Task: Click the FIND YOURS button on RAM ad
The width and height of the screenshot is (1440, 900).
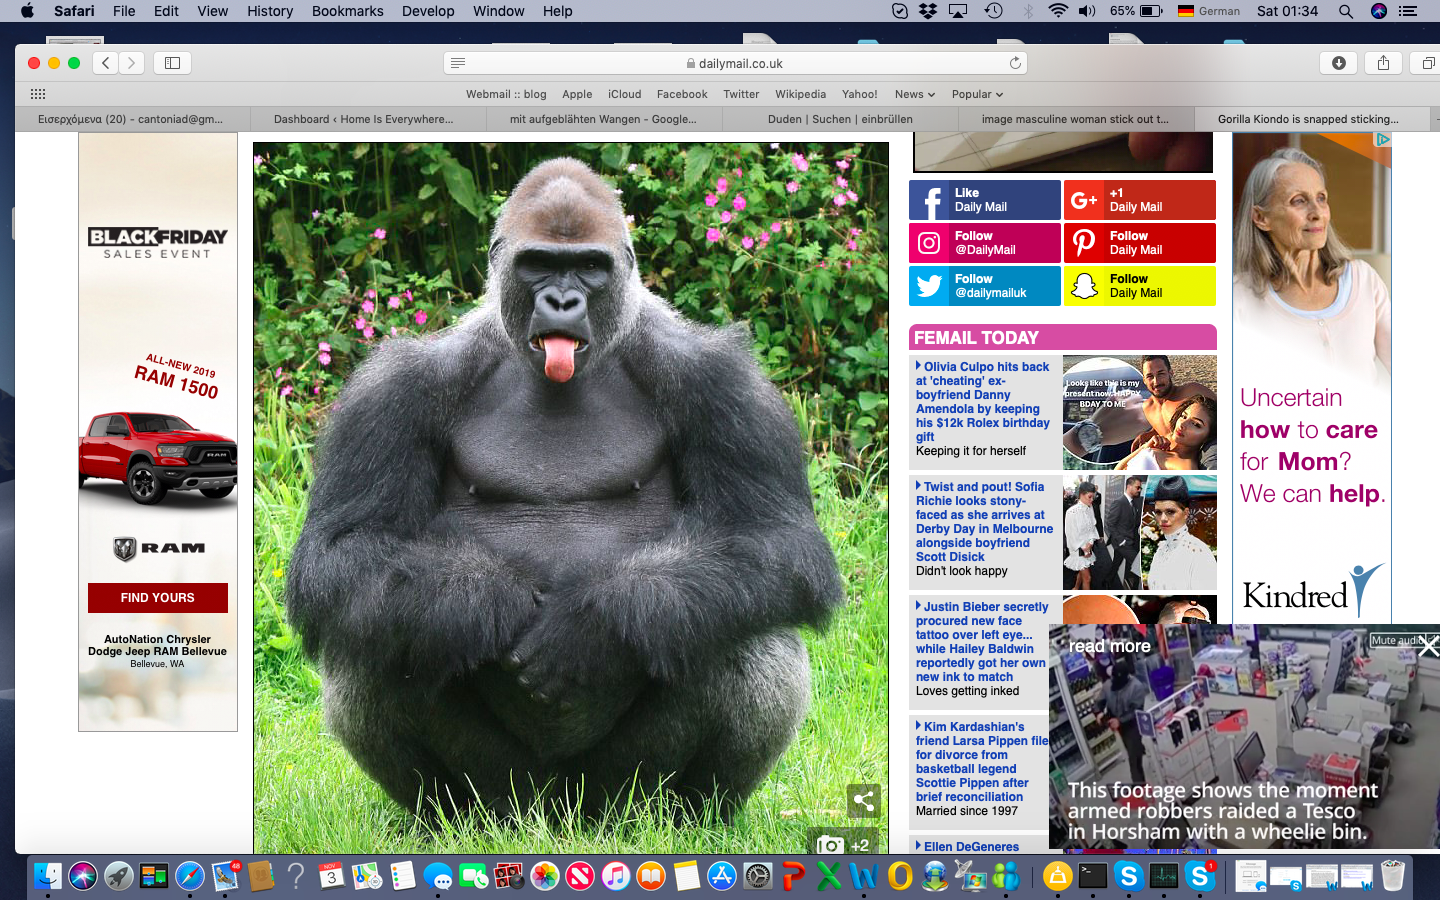Action: coord(158,598)
